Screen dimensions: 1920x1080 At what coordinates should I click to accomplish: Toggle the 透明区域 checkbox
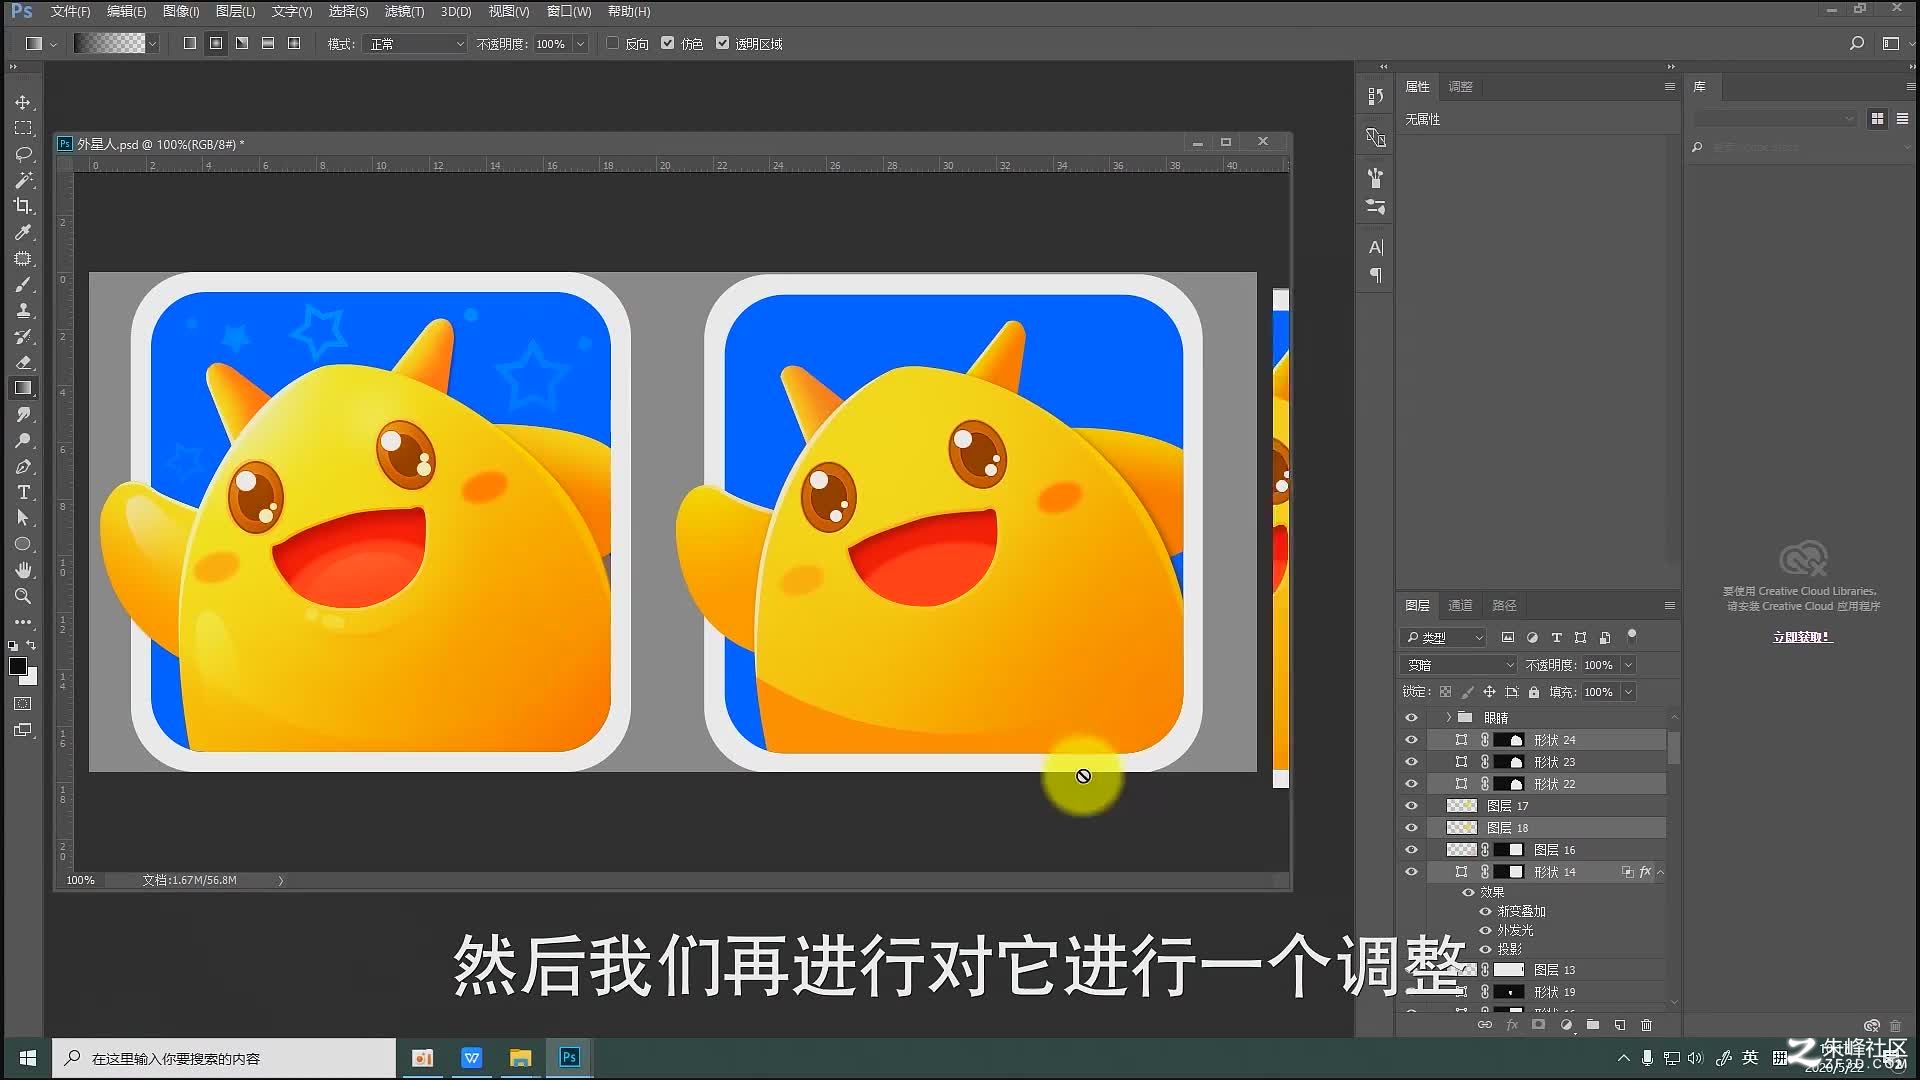(x=723, y=43)
